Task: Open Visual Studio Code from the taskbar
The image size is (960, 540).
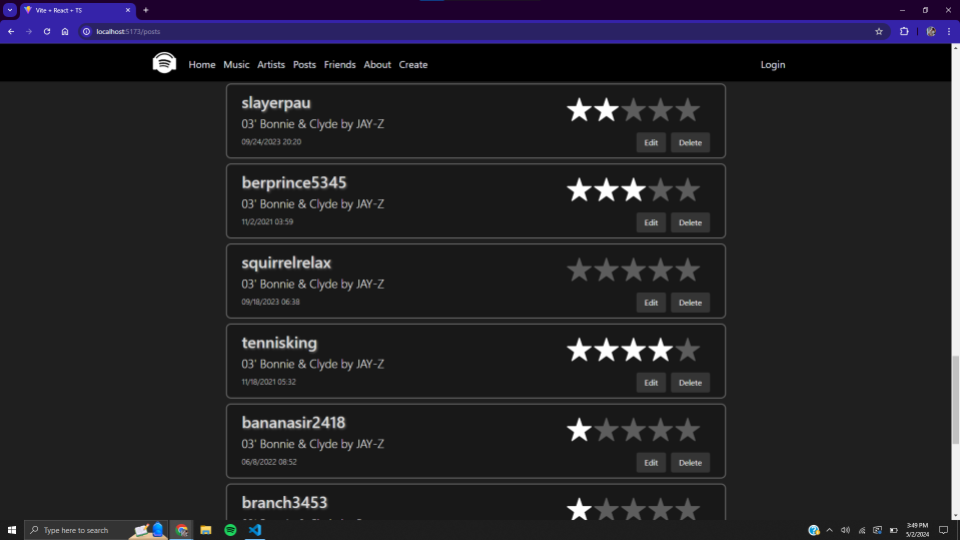Action: 255,530
